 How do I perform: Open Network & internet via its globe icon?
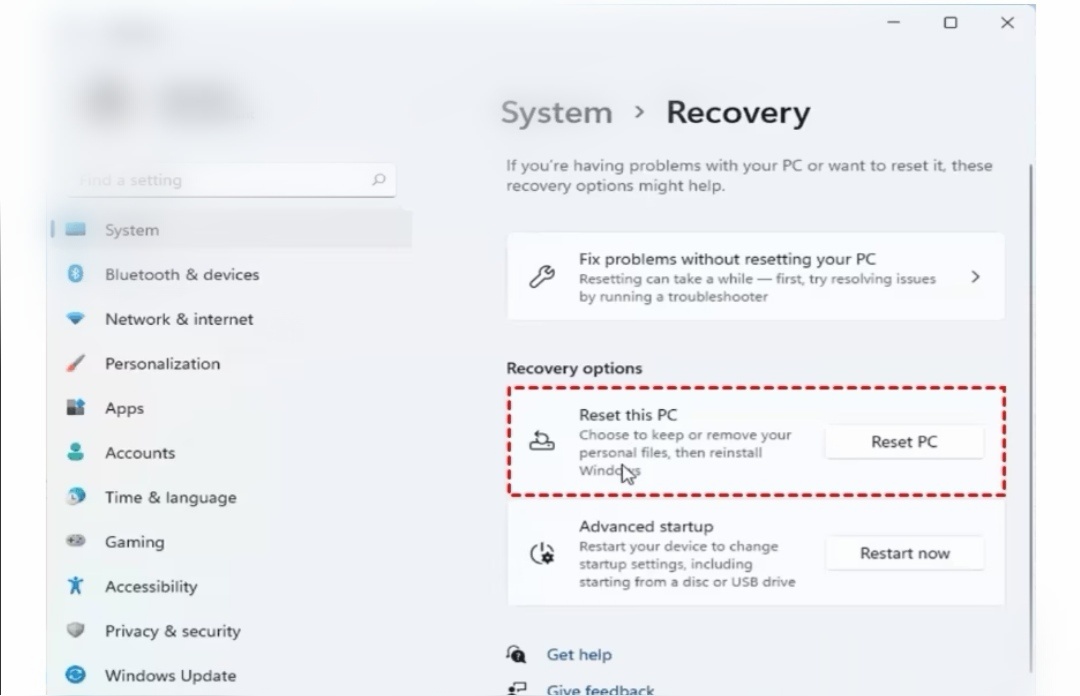tap(76, 319)
